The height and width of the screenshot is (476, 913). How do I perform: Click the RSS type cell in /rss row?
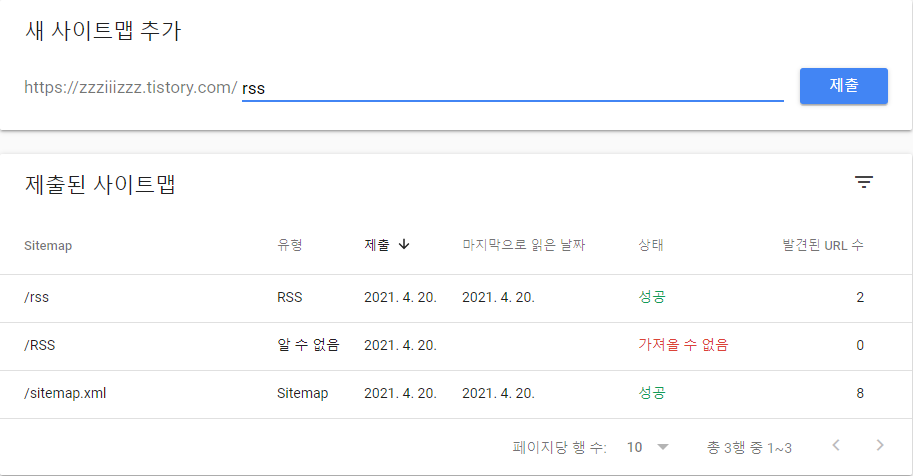click(289, 297)
